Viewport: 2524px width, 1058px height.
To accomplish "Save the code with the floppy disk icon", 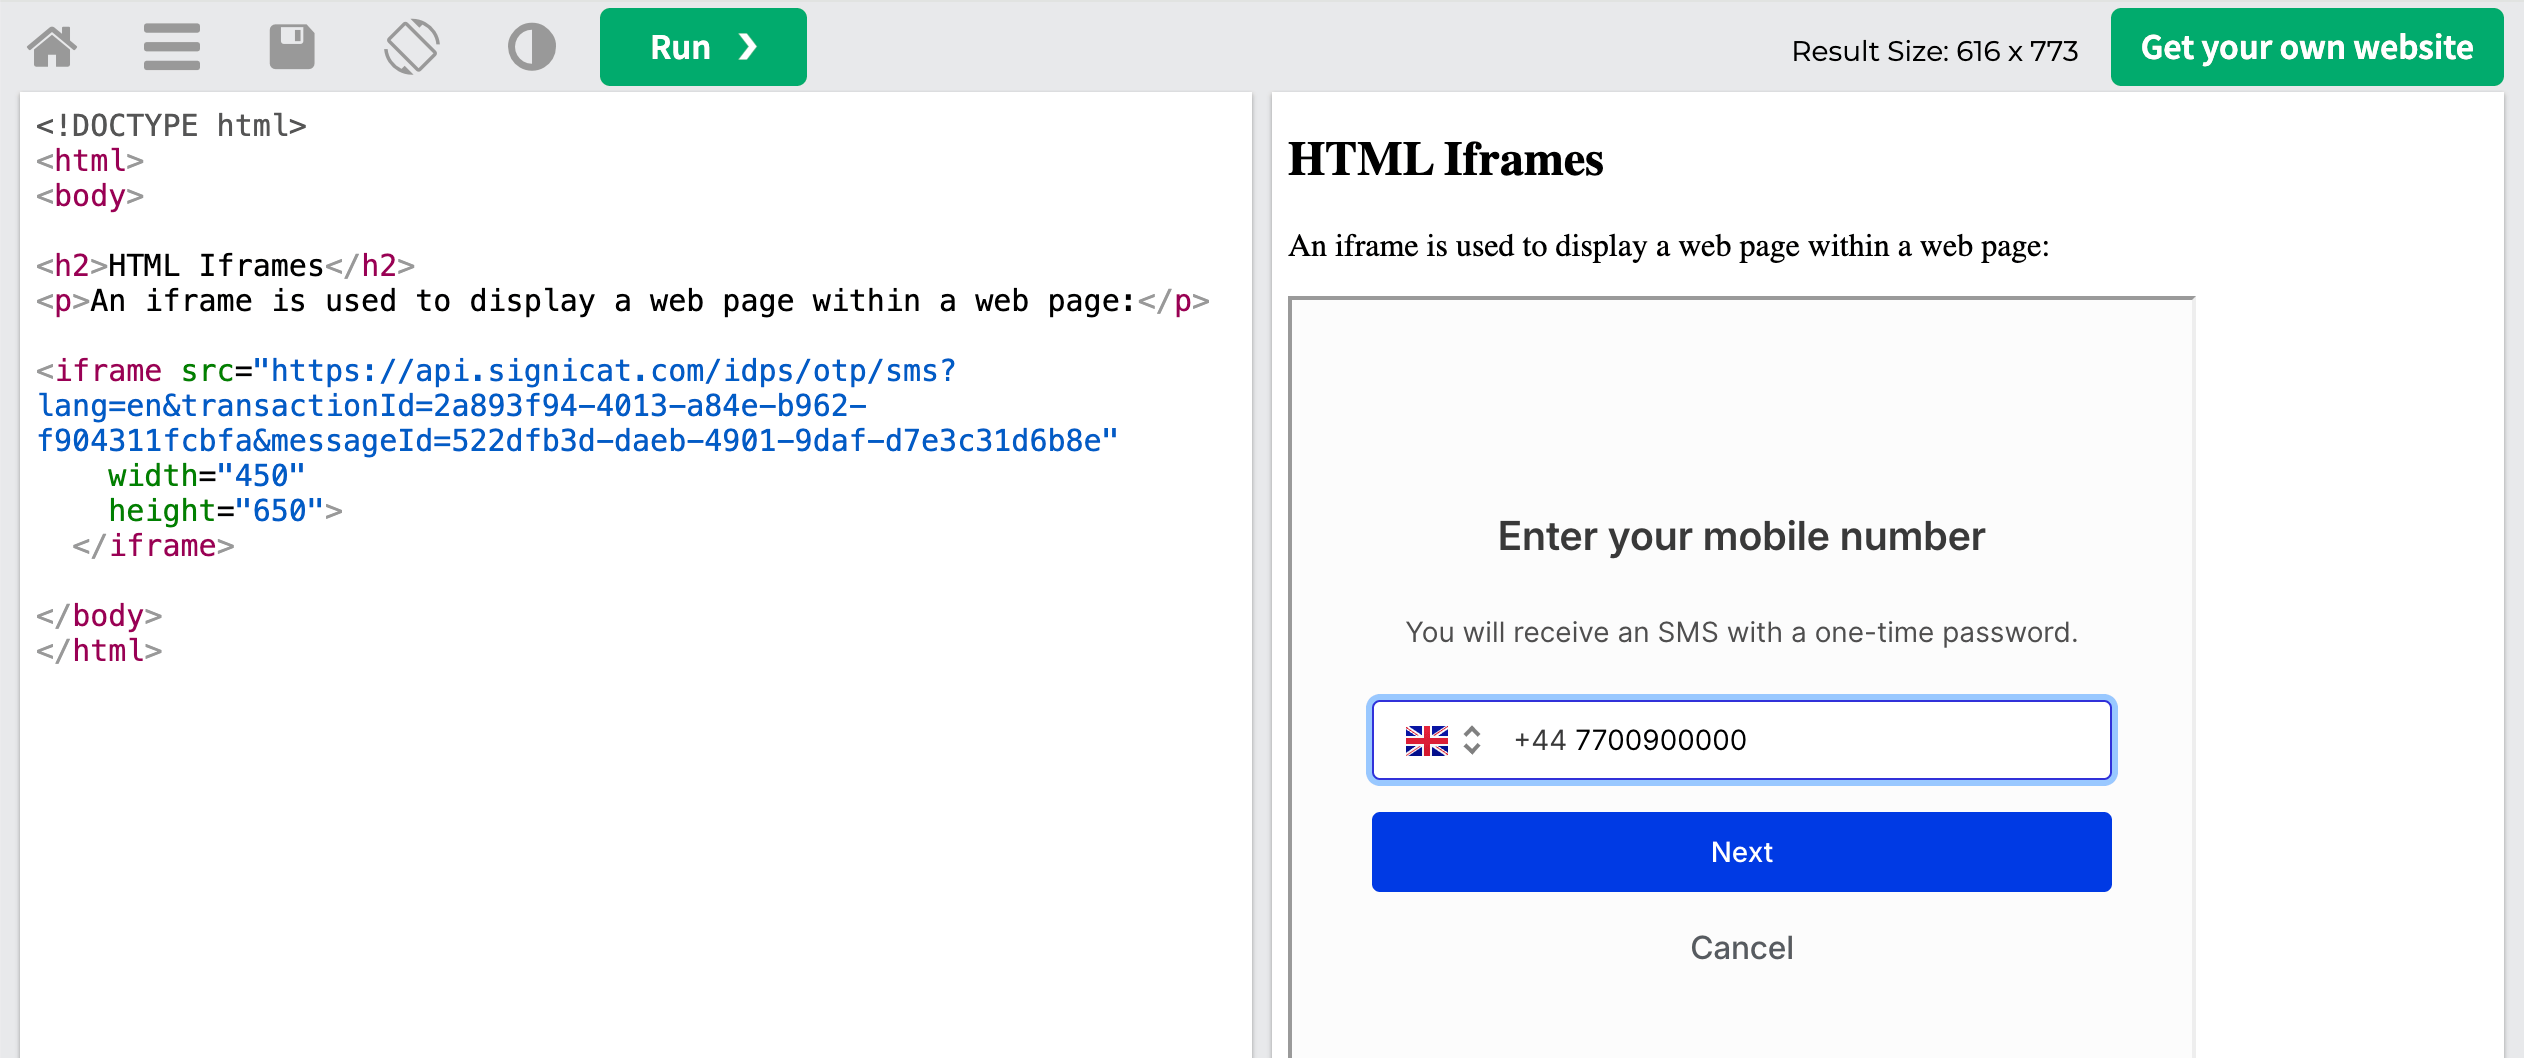I will click(291, 45).
